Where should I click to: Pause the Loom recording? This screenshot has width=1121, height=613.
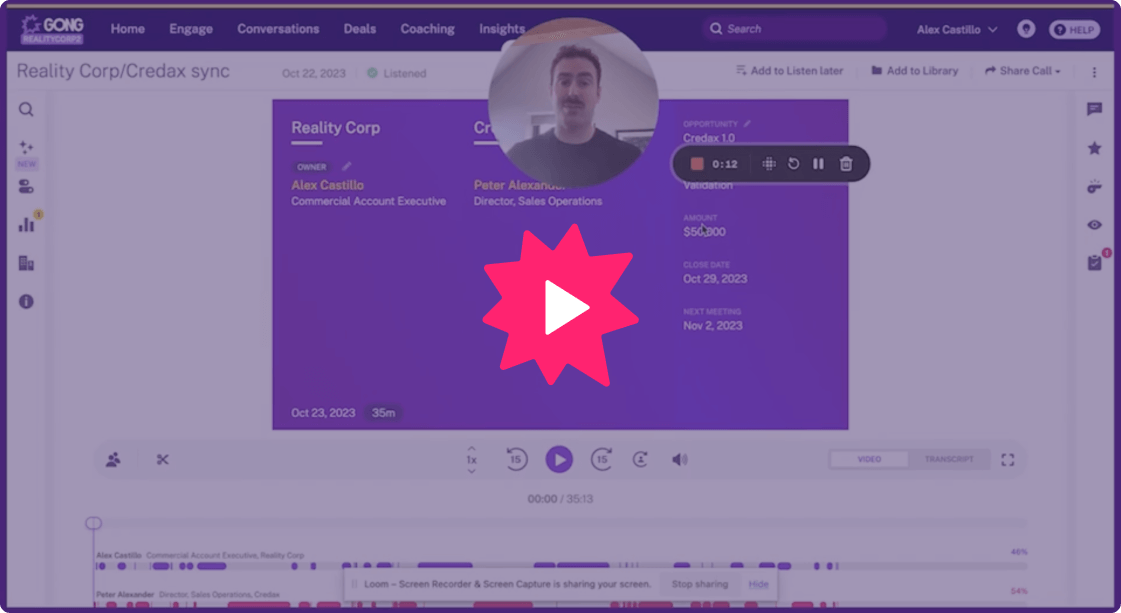pyautogui.click(x=819, y=164)
